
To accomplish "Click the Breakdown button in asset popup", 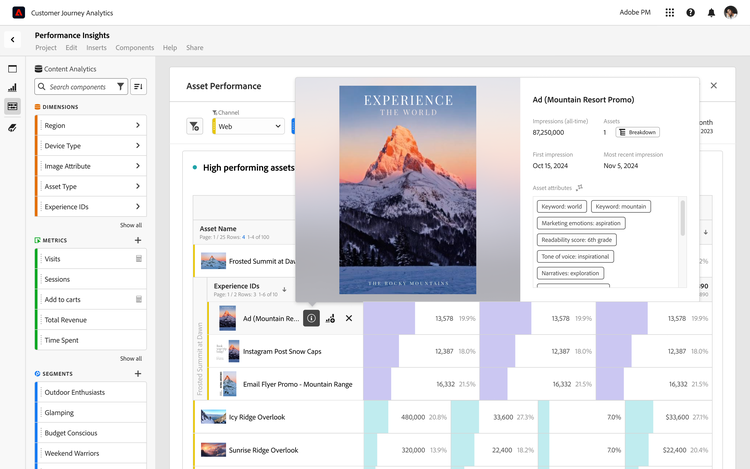I will pos(637,132).
